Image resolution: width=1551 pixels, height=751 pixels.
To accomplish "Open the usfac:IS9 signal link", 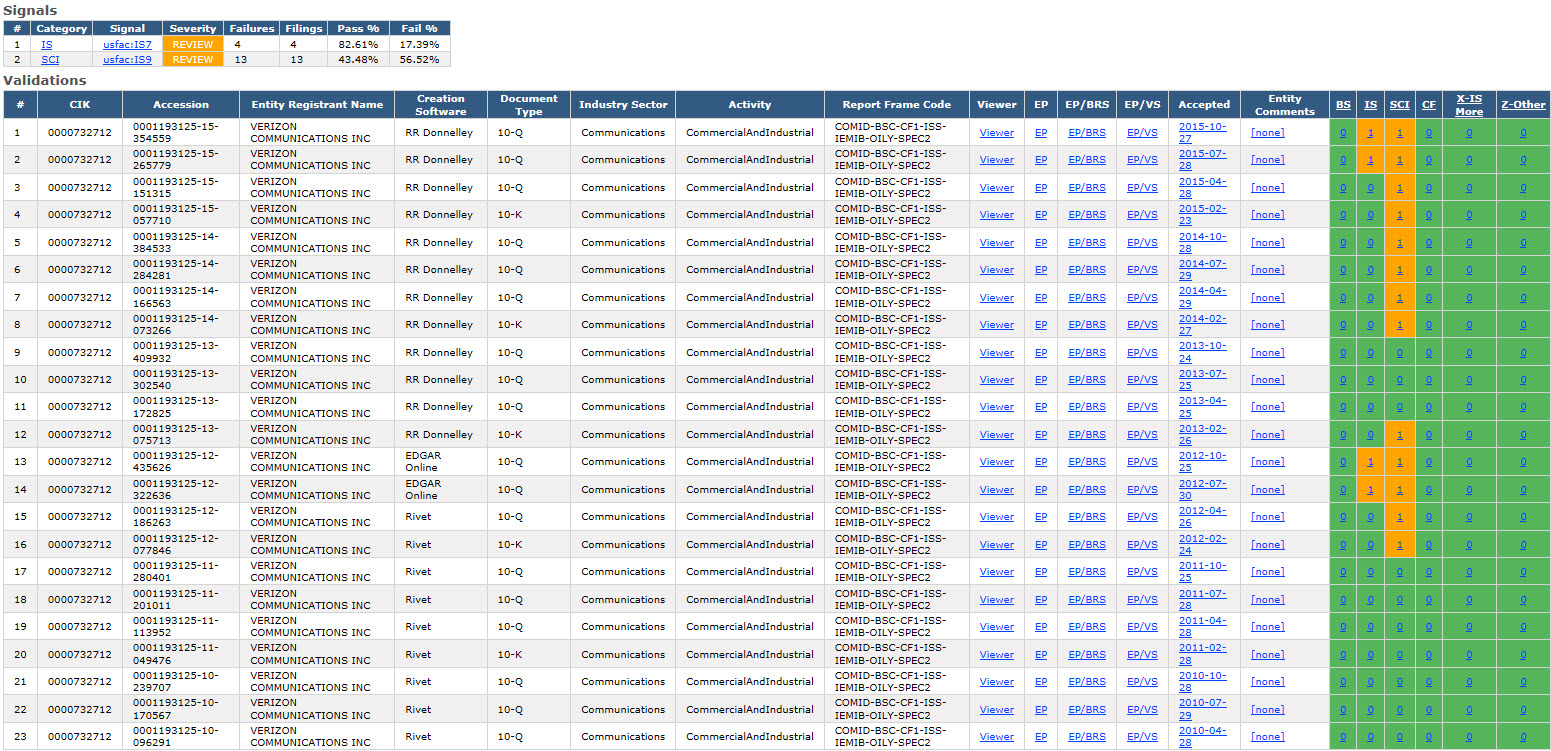I will (127, 59).
